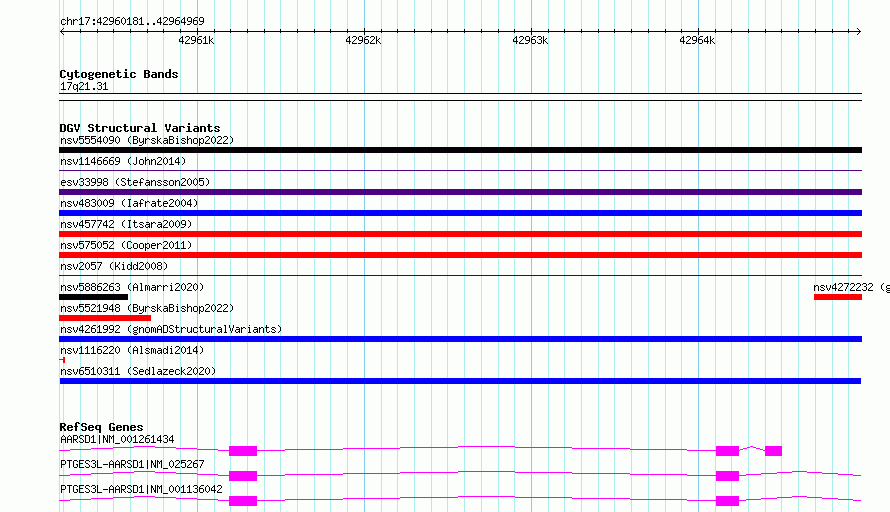
Task: Select the left exon of PTGES3L-AARSD1|NM_001136042
Action: coord(243,501)
